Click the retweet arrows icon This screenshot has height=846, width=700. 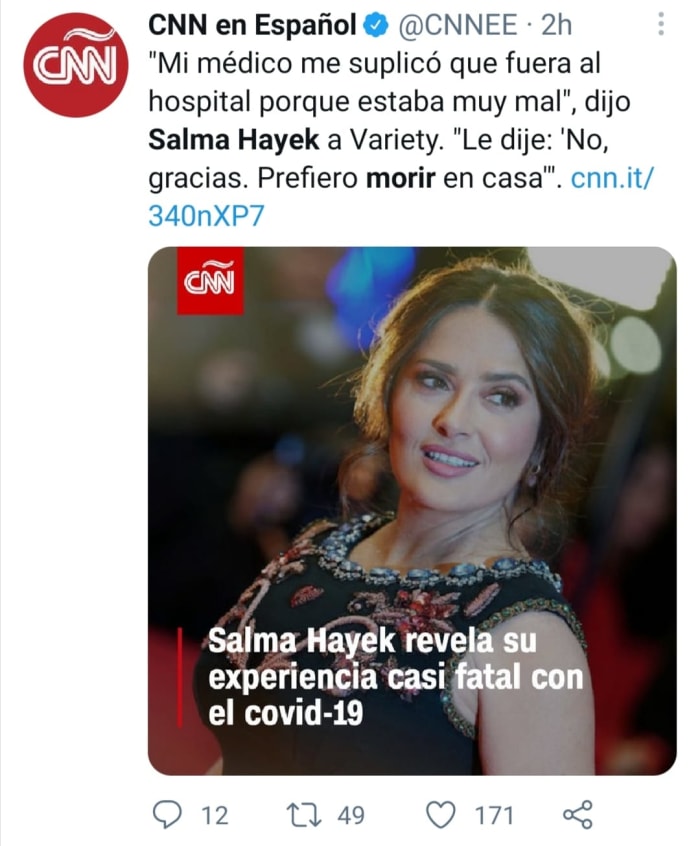point(301,814)
